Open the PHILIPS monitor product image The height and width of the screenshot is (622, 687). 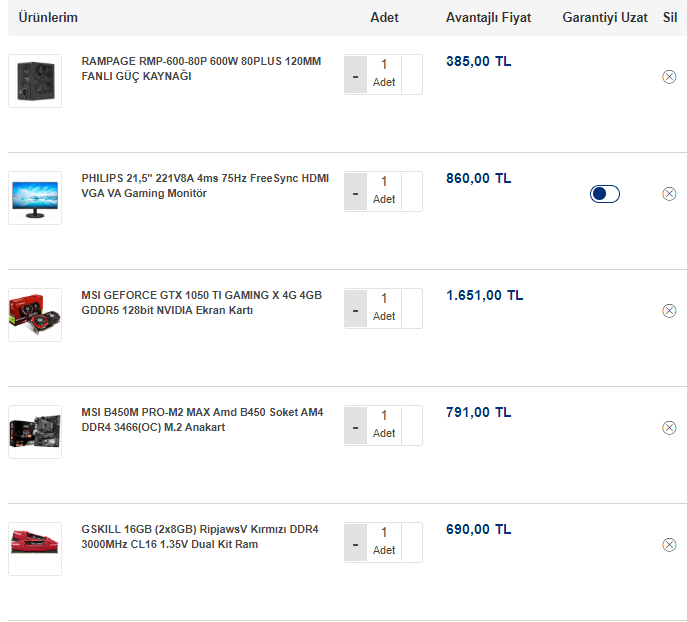click(x=35, y=198)
